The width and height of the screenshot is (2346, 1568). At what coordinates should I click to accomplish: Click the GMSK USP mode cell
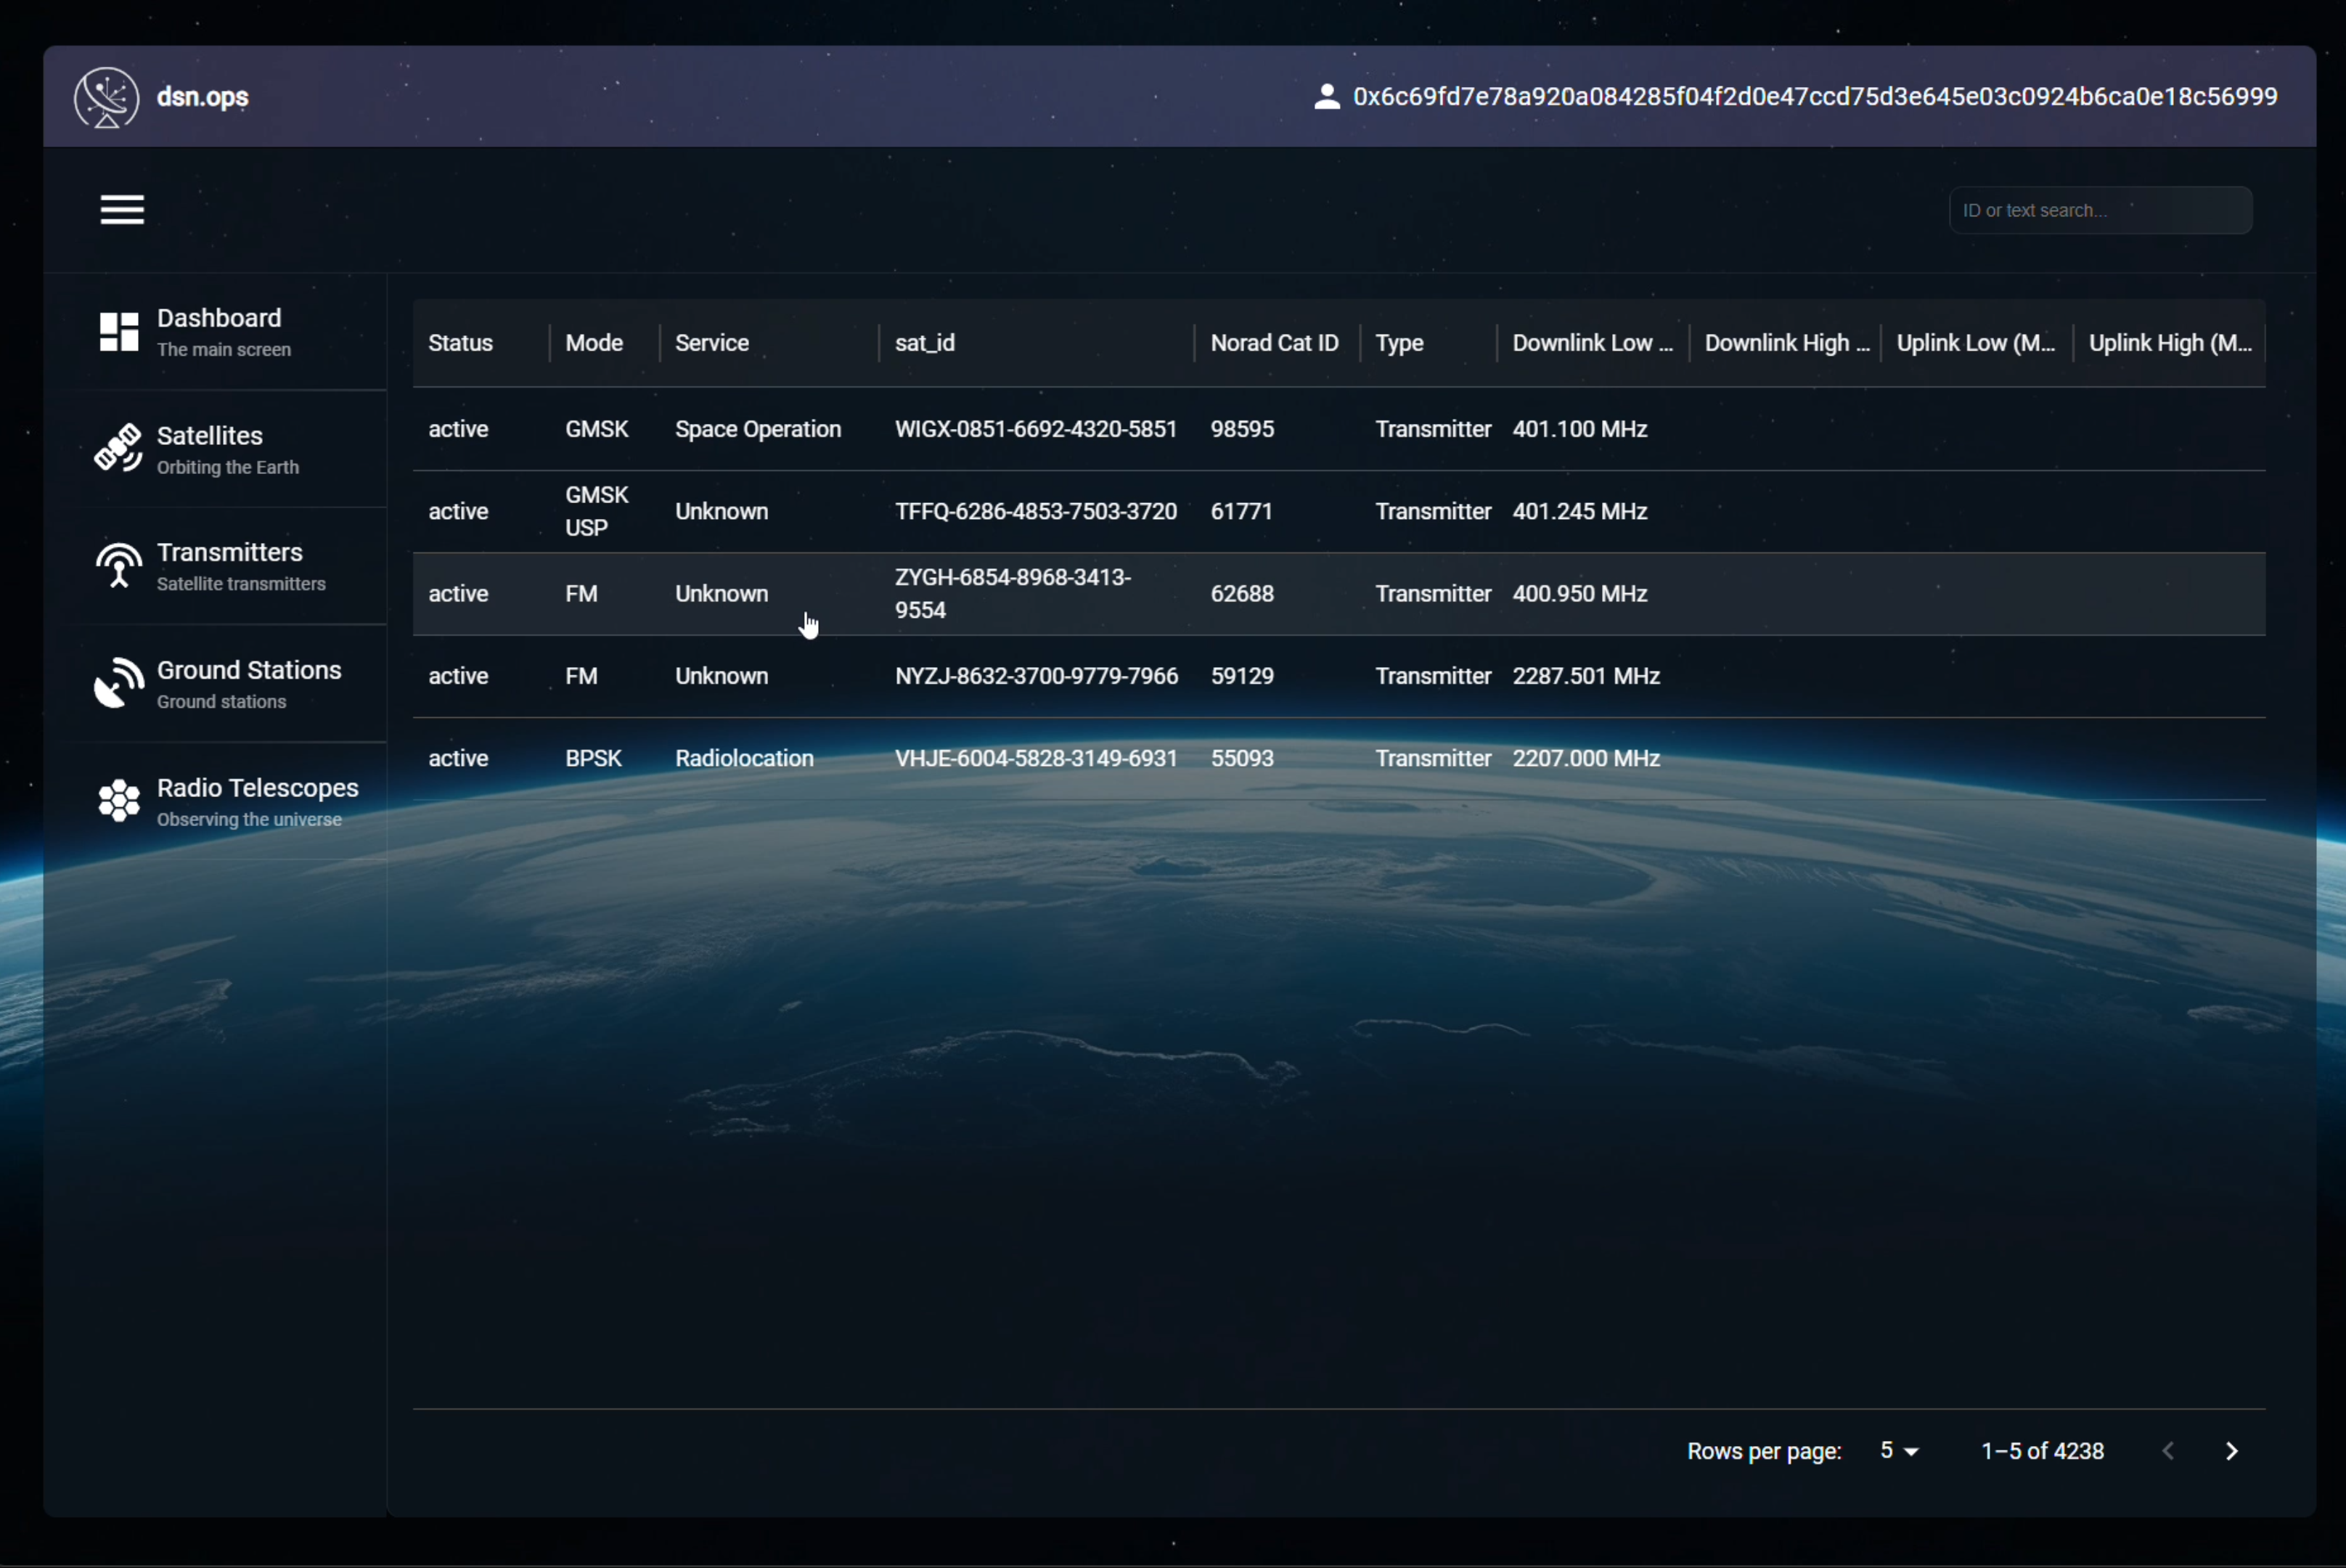[597, 511]
